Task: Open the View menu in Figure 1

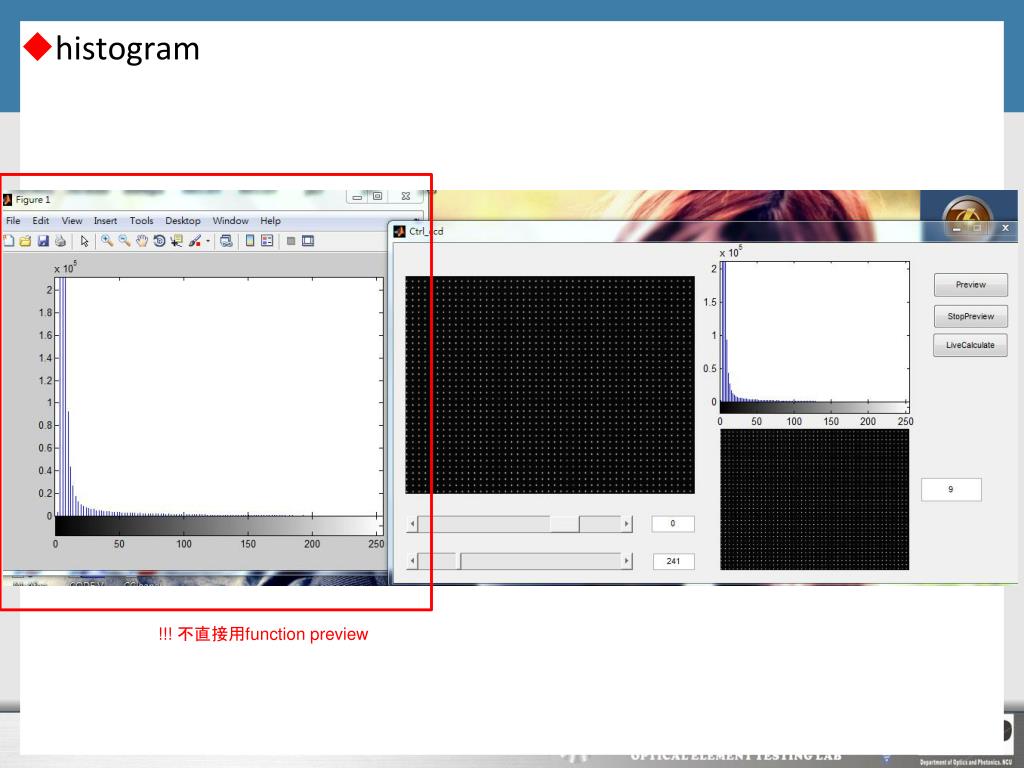Action: point(72,221)
